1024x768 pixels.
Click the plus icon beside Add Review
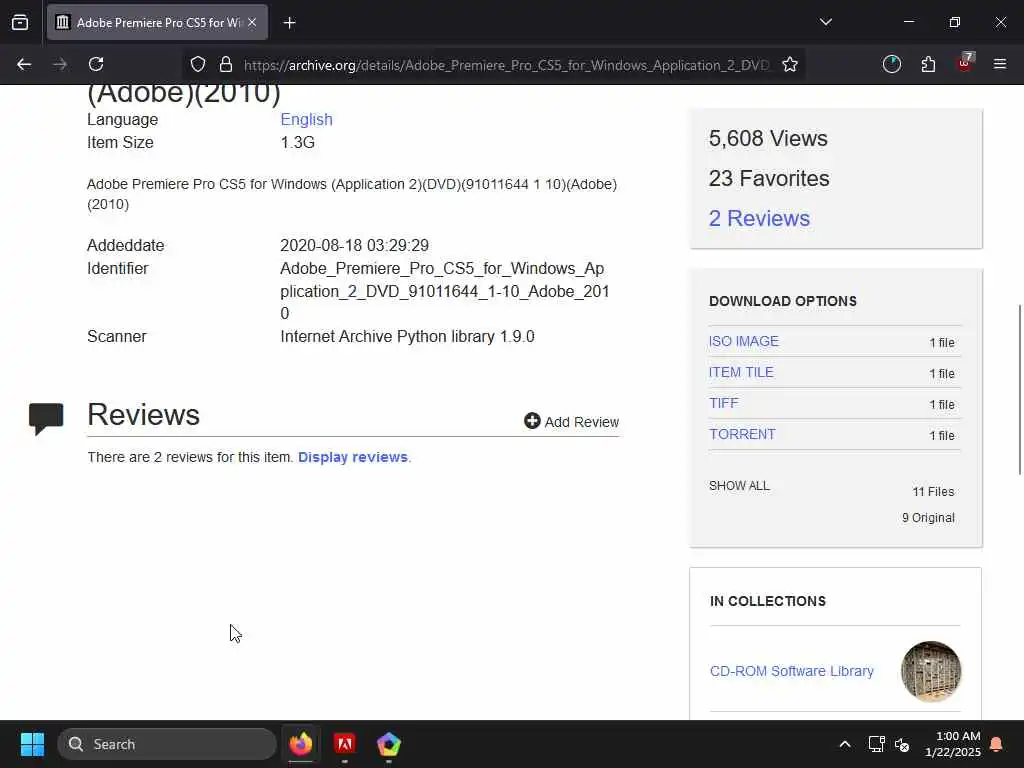point(532,421)
